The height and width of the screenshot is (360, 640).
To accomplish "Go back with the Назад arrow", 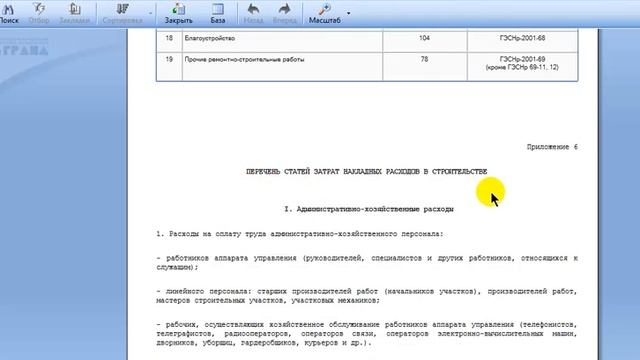I will coord(253,13).
